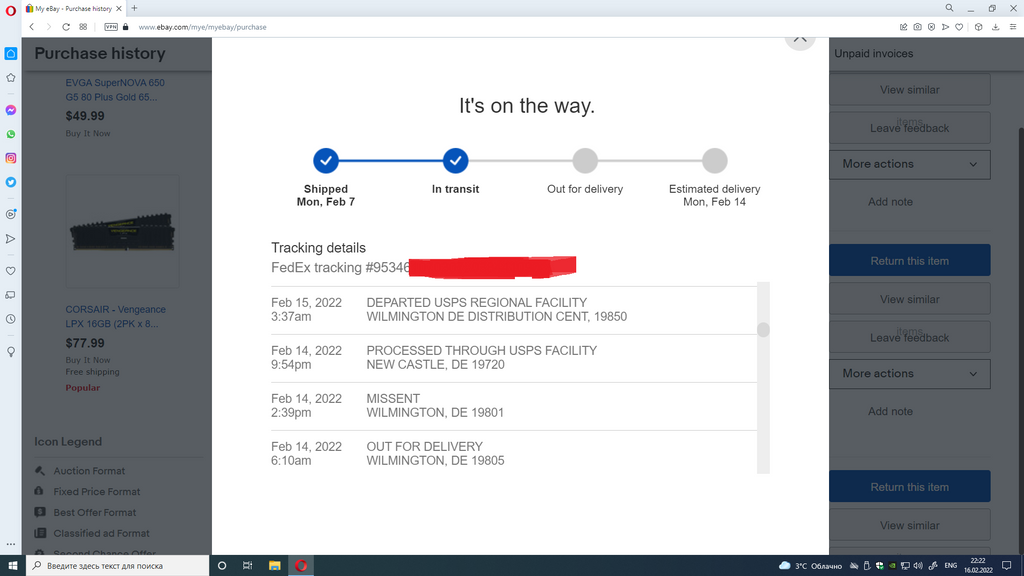Open ad blocker shield icon
1024x576 pixels.
(x=931, y=27)
